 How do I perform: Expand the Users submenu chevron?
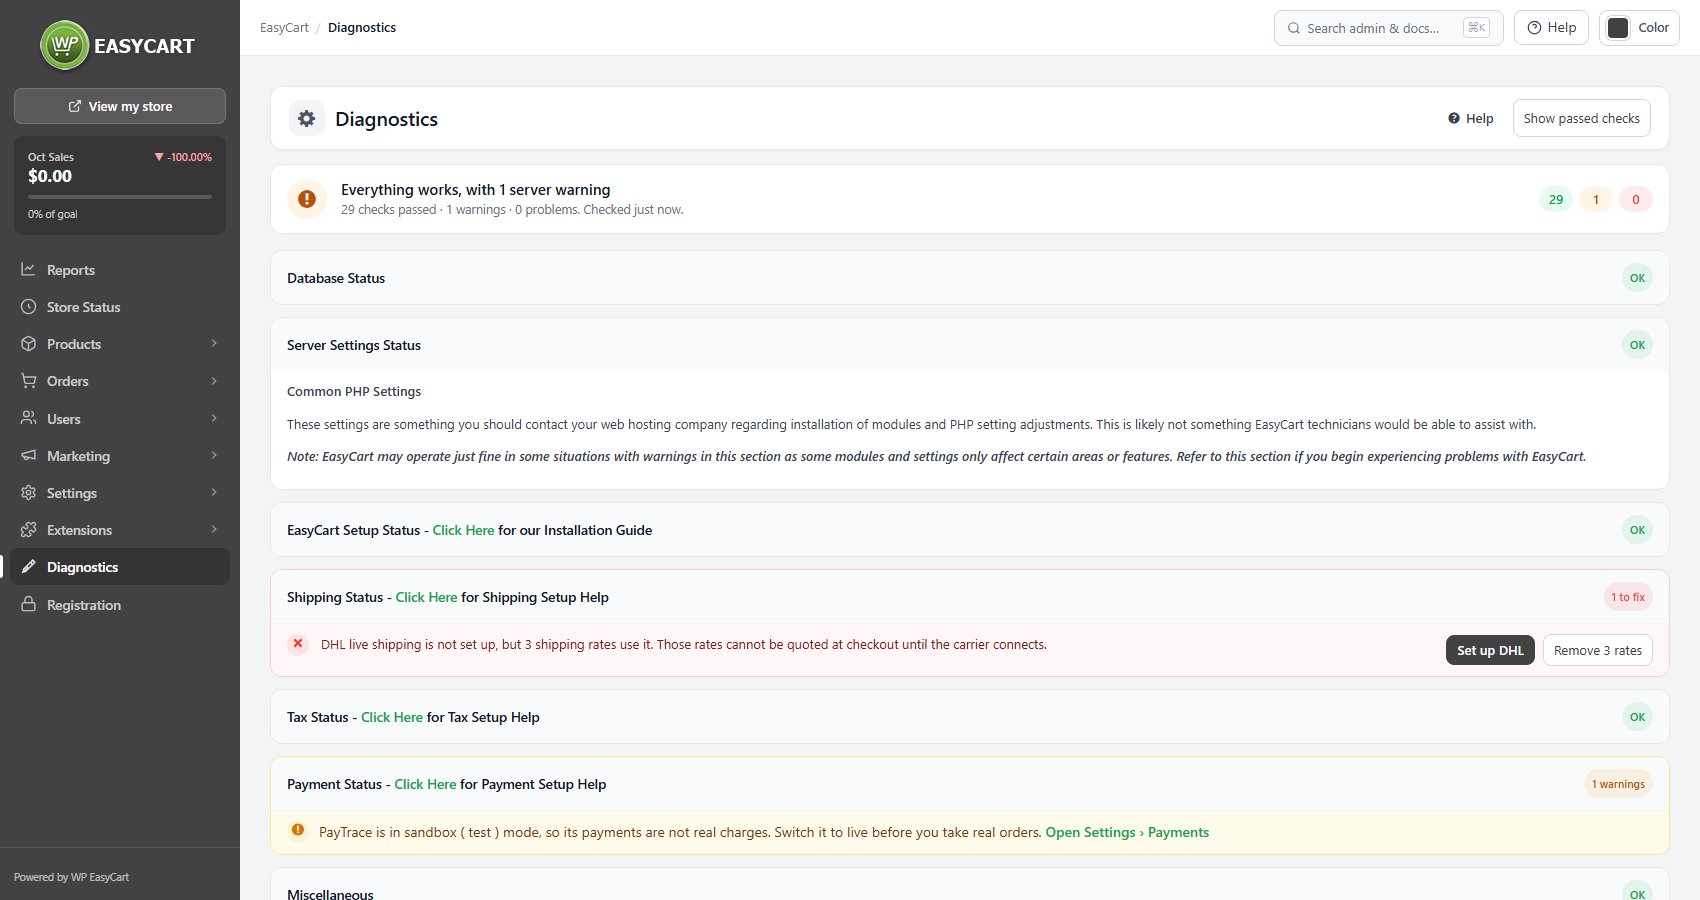point(214,418)
